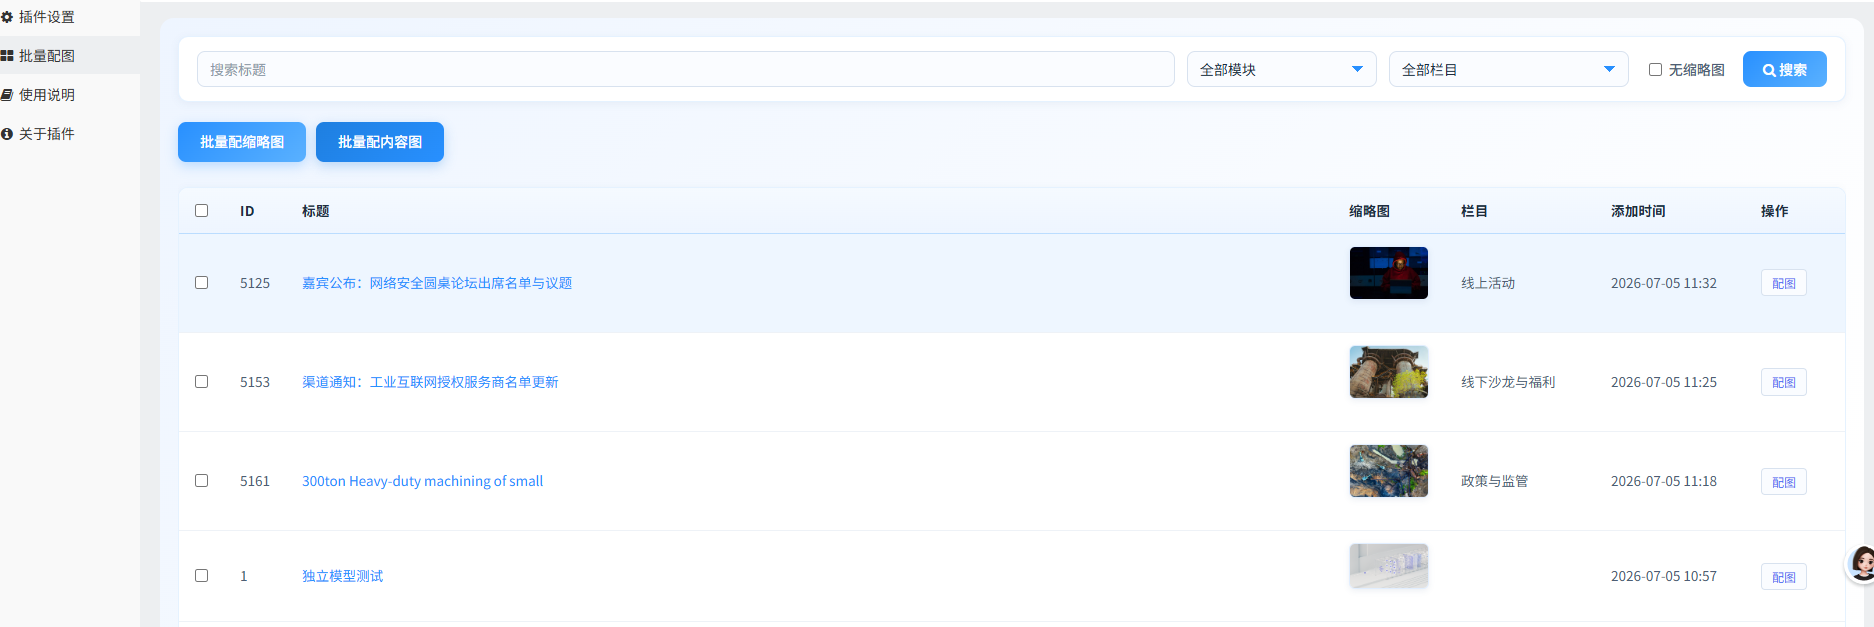
Task: Toggle the 无缩略图 checkbox
Action: coord(1655,69)
